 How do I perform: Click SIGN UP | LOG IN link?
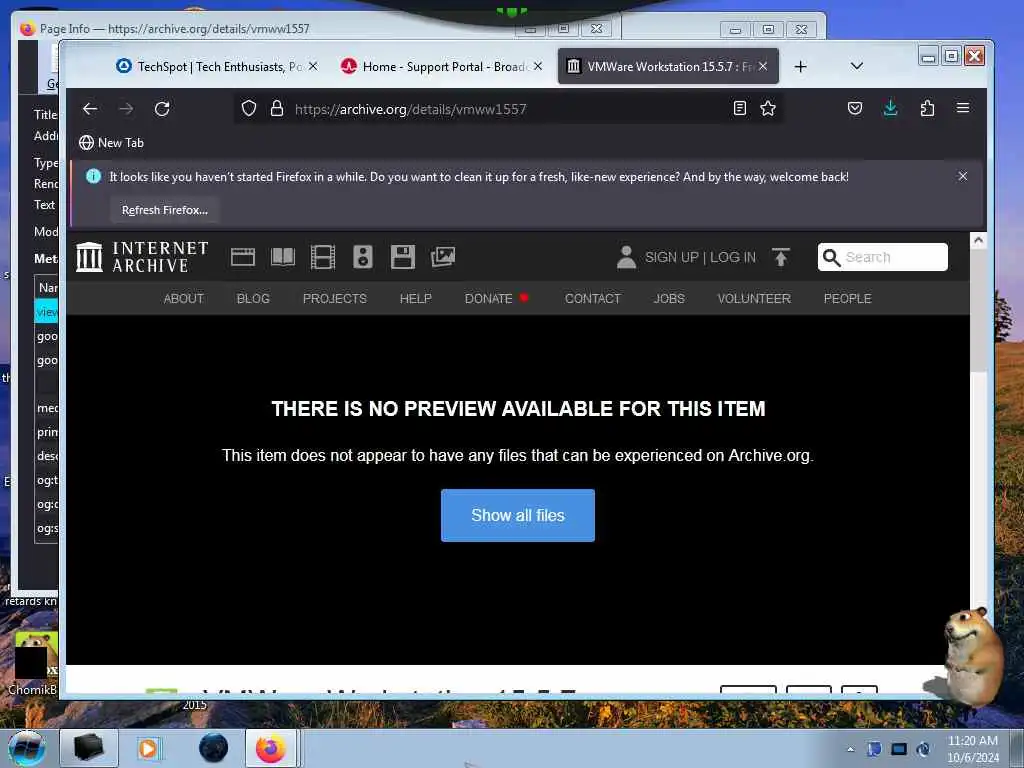(700, 257)
